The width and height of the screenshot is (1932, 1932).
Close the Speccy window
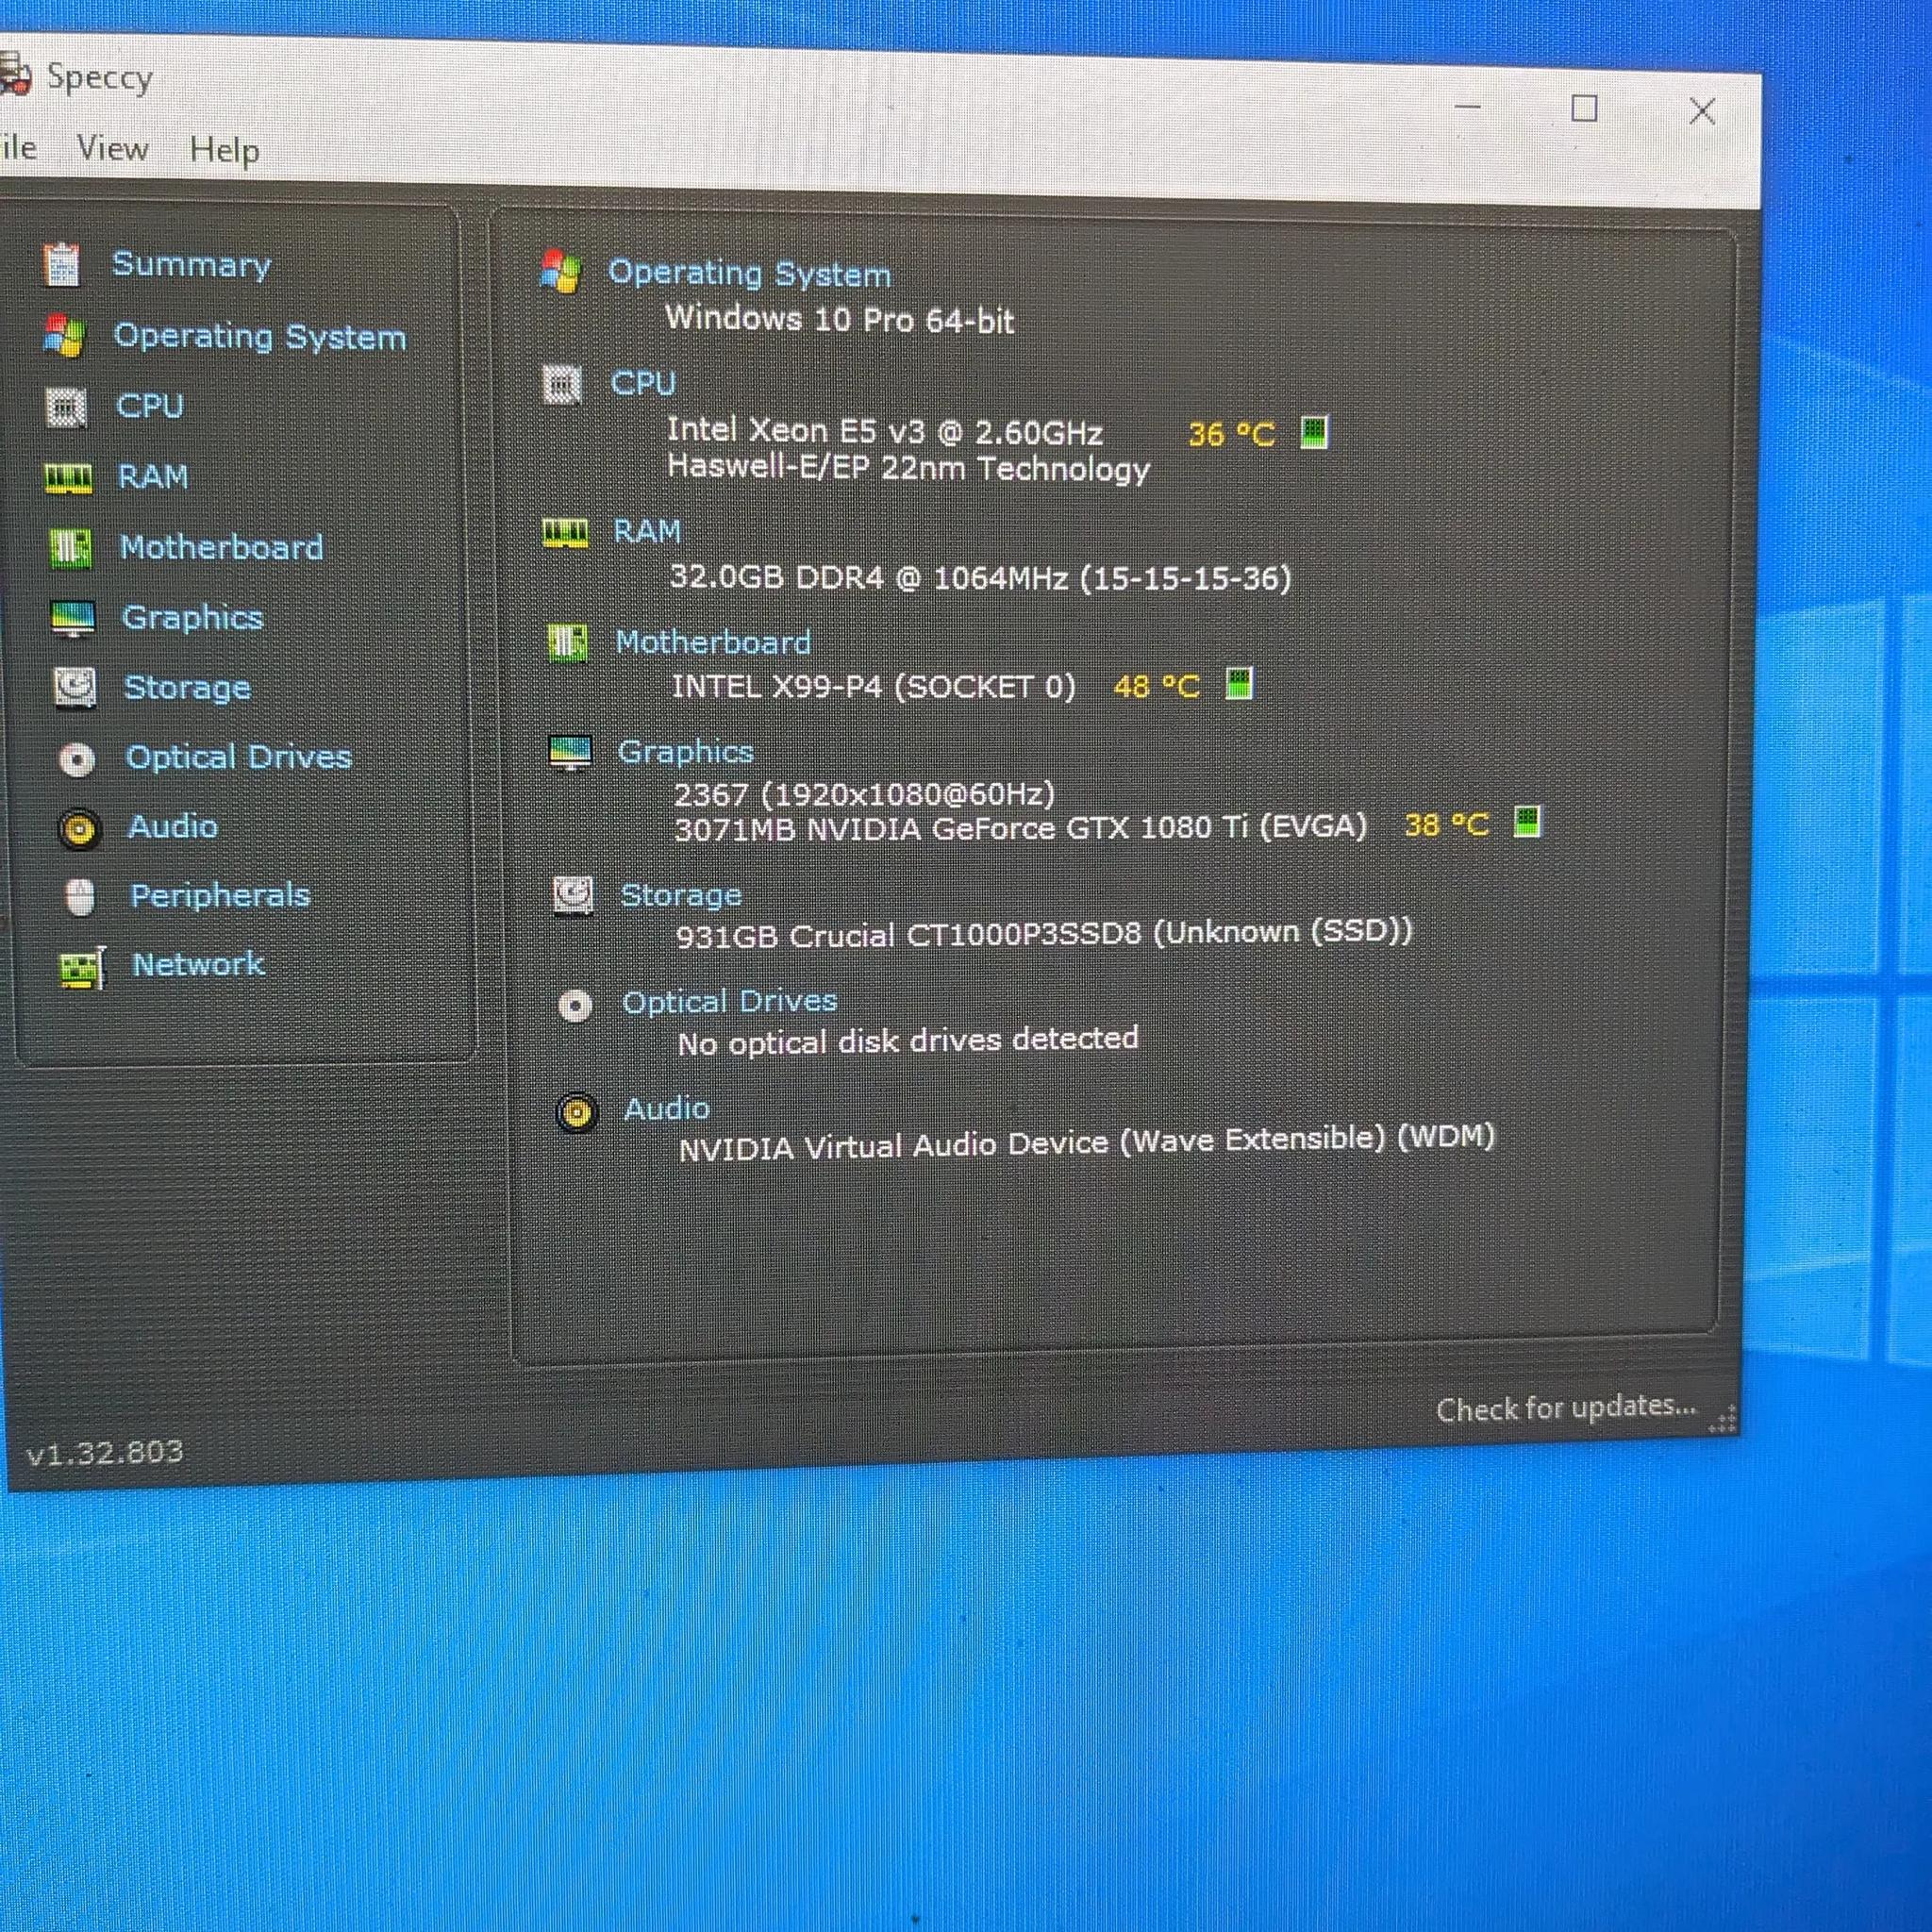pos(1702,110)
